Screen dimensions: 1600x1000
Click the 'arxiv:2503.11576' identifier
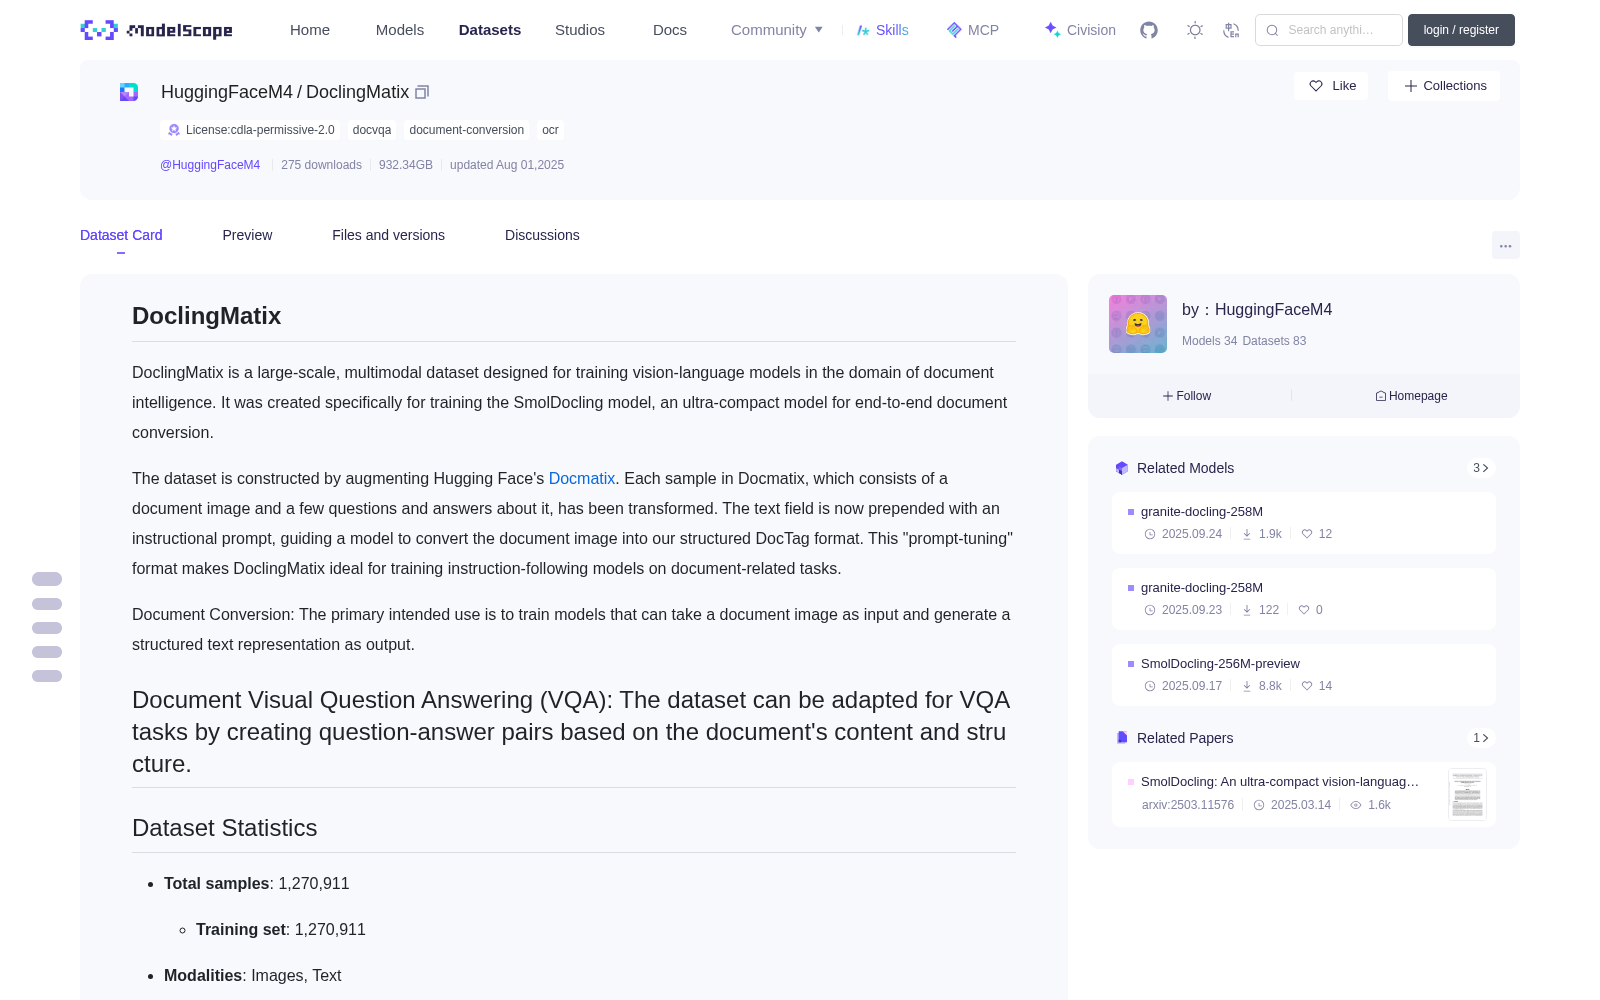(1188, 805)
